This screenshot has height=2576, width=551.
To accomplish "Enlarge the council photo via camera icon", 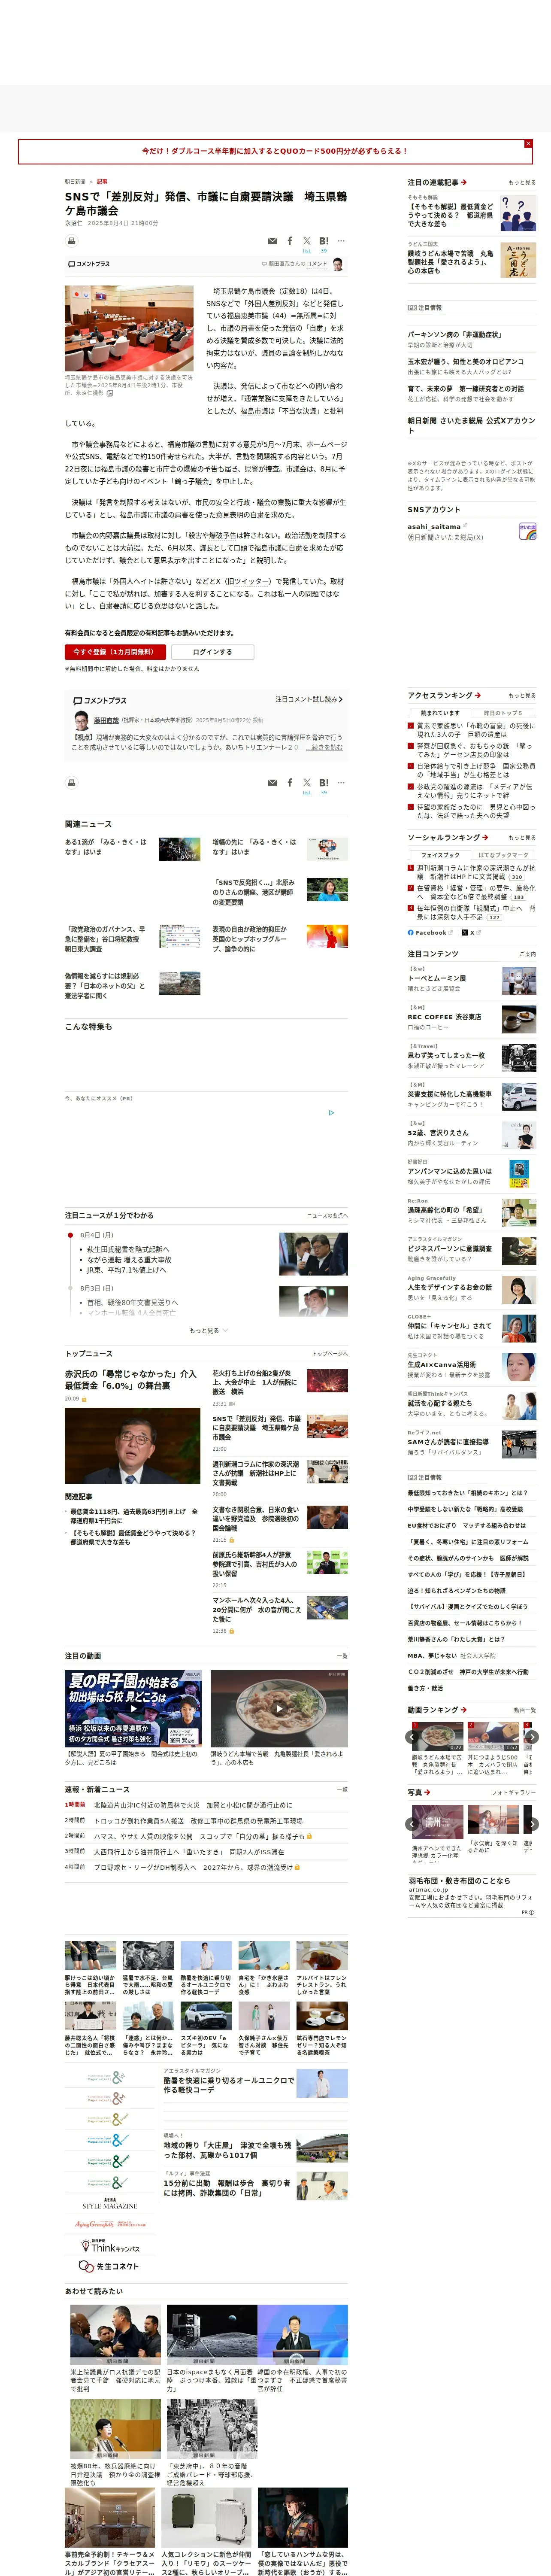I will 110,393.
